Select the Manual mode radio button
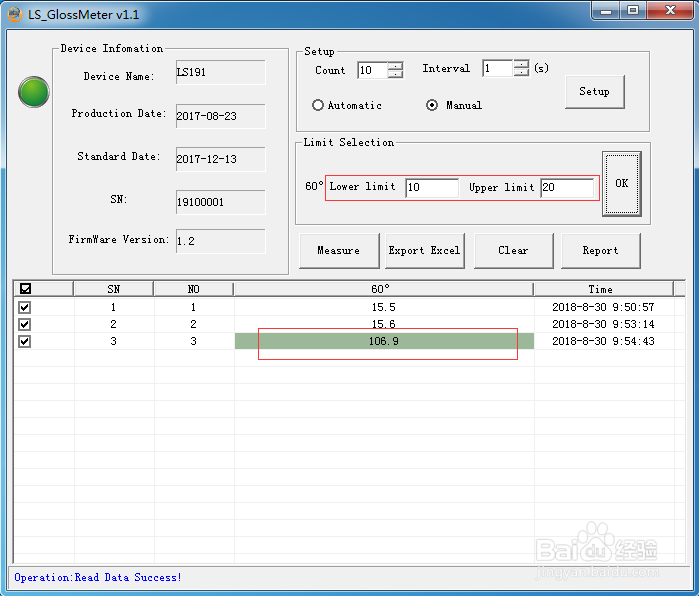 pyautogui.click(x=432, y=105)
